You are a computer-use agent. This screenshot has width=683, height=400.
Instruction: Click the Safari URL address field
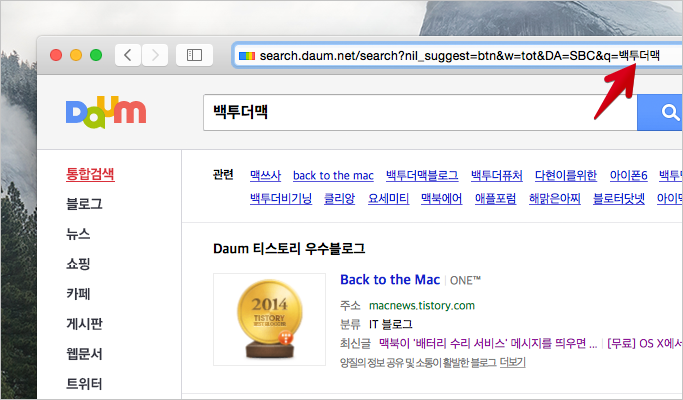pos(457,55)
